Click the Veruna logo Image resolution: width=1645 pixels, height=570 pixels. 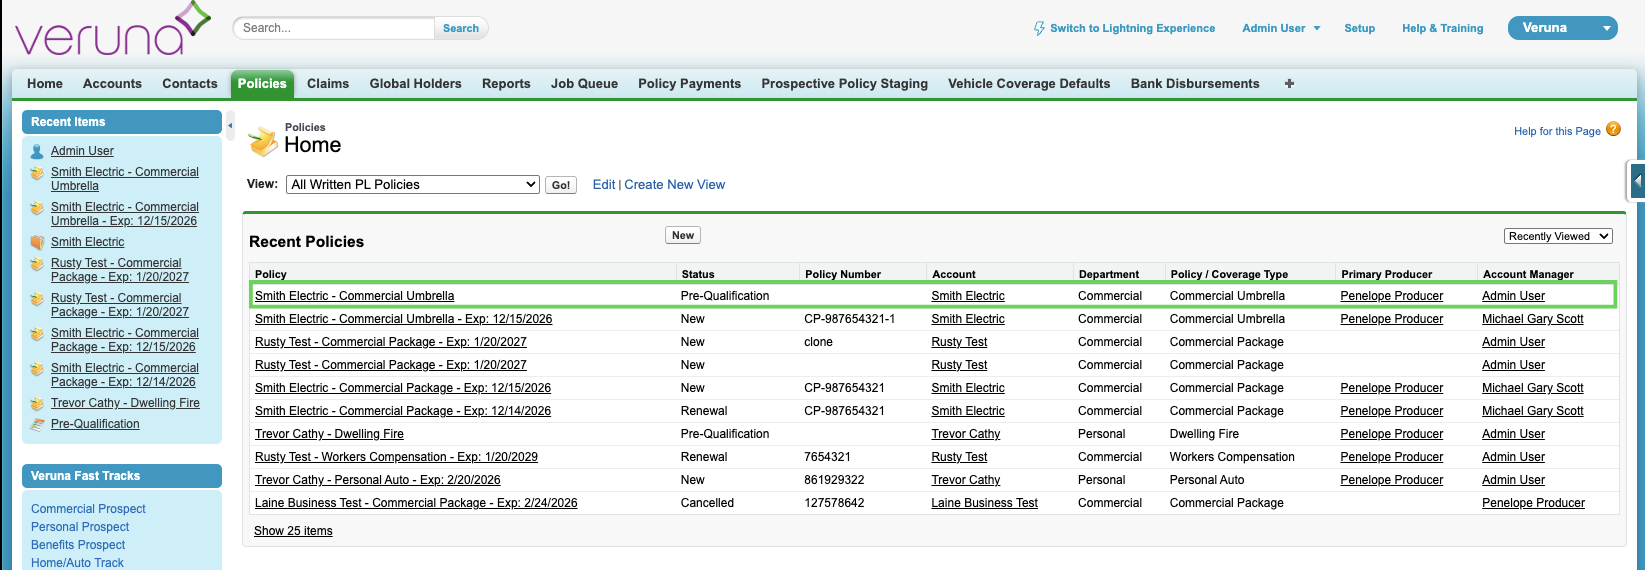(113, 29)
